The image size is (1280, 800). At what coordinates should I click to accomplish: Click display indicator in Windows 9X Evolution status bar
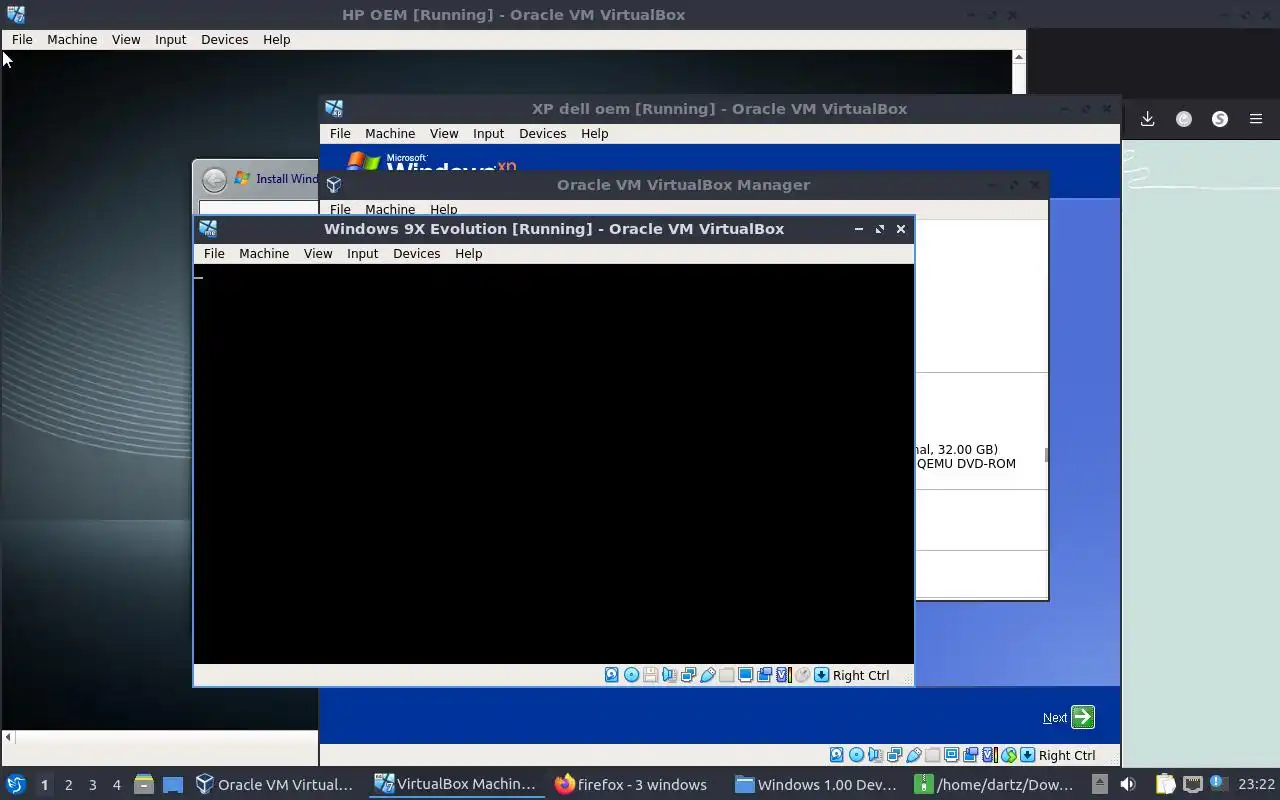point(745,675)
